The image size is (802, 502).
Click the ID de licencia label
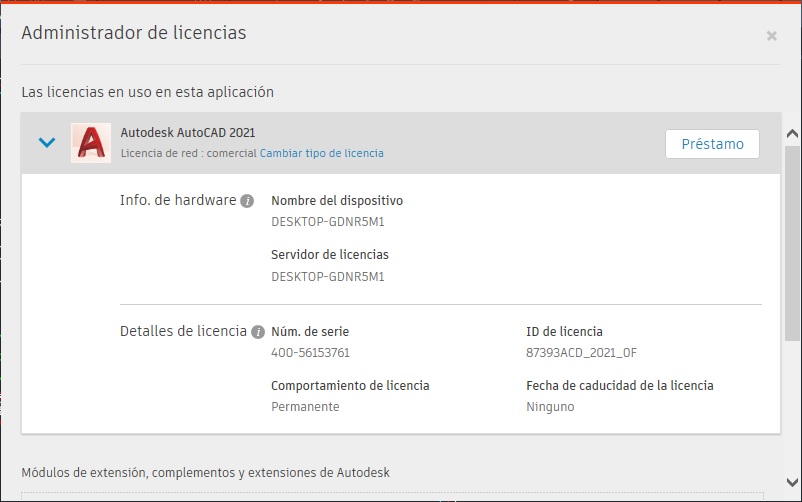coord(564,332)
